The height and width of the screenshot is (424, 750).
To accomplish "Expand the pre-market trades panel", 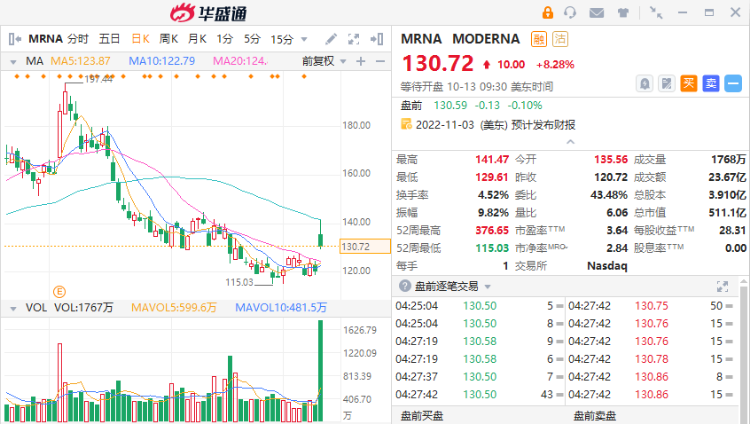I will coord(722,286).
